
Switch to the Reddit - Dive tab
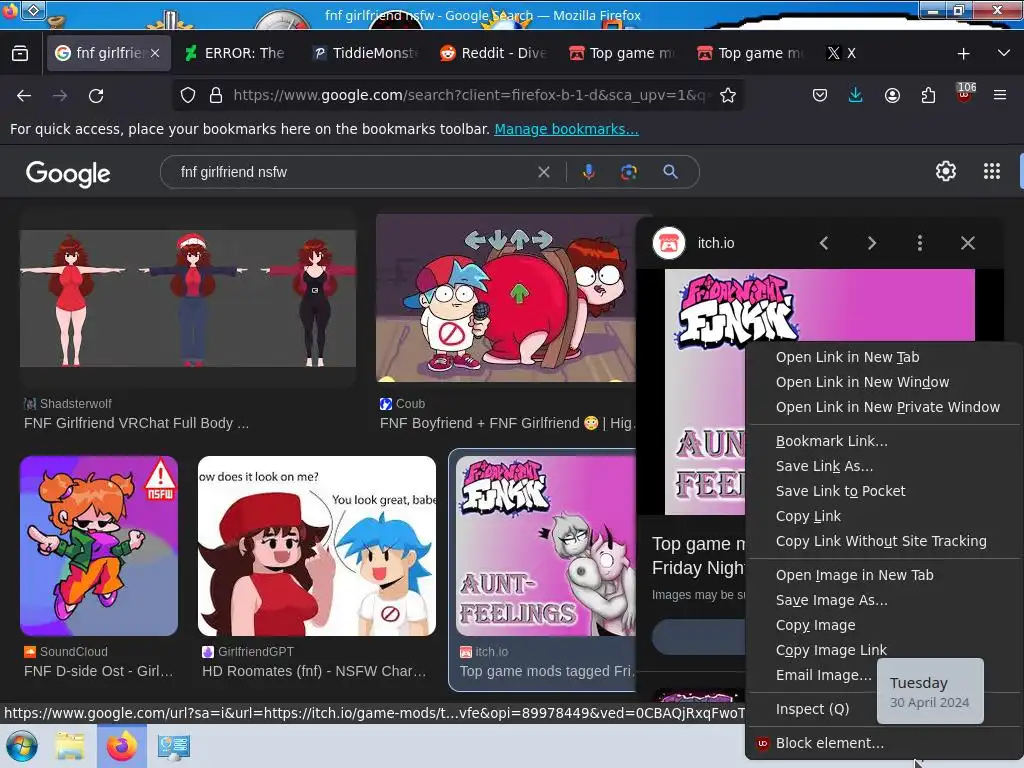click(x=494, y=53)
